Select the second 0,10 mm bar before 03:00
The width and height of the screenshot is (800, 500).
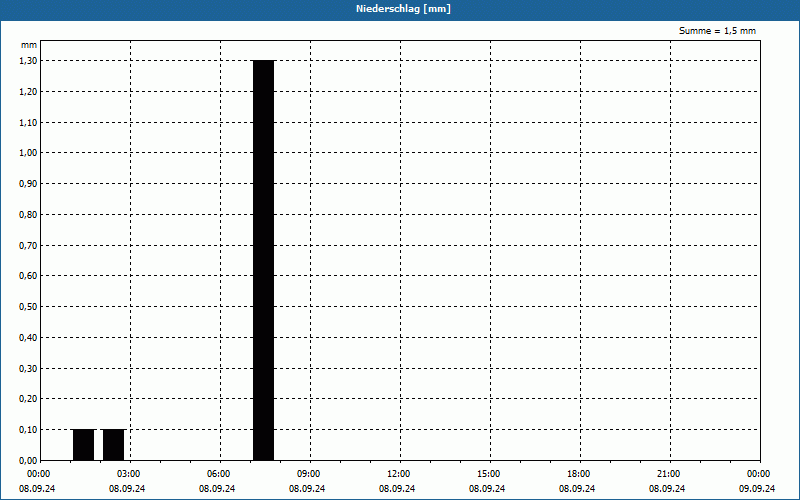coord(114,445)
